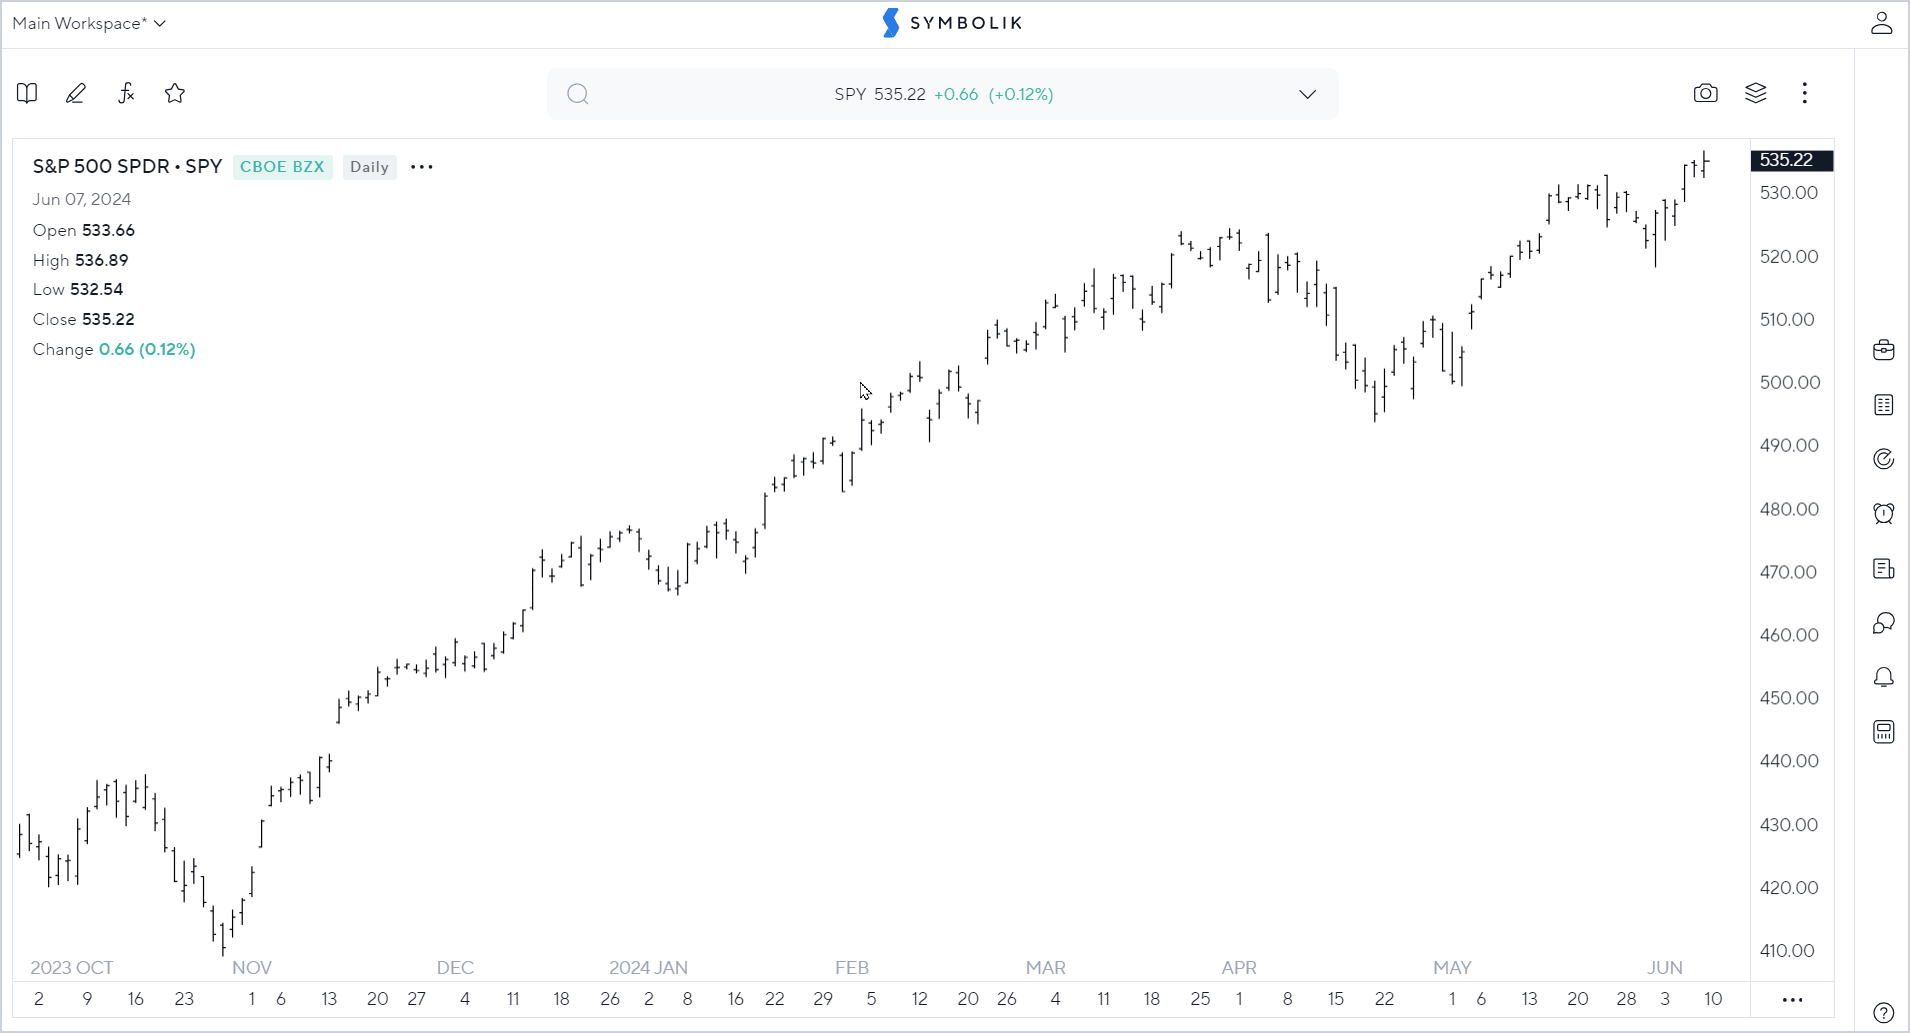
Task: Click the 2024 JAN month label
Action: coord(648,968)
